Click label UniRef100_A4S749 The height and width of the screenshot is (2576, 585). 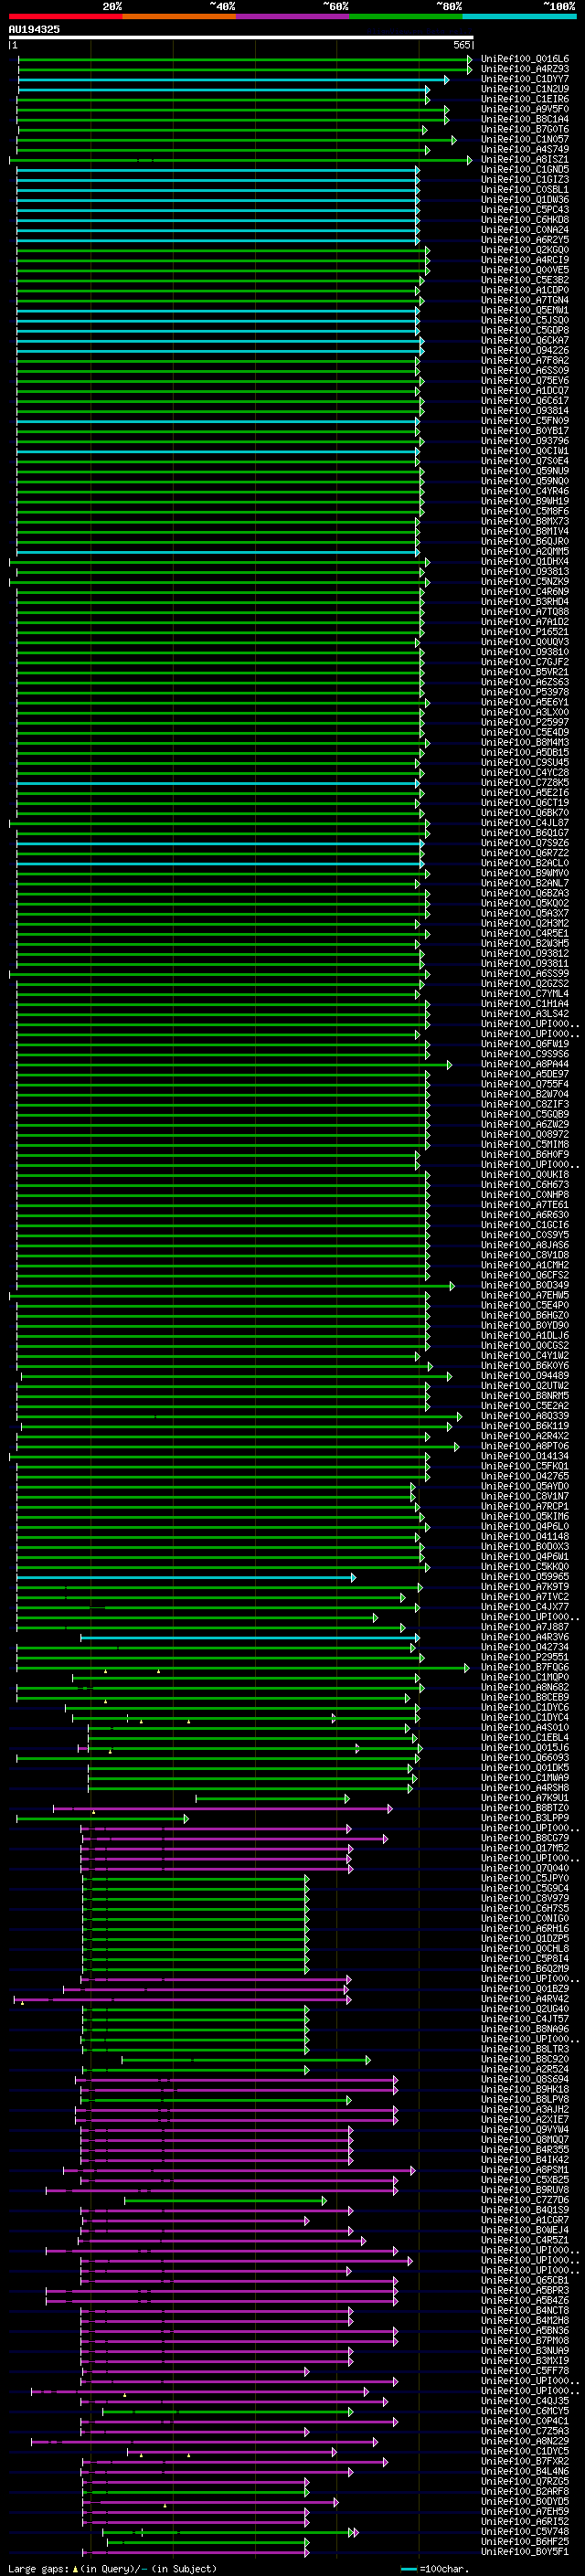(525, 149)
